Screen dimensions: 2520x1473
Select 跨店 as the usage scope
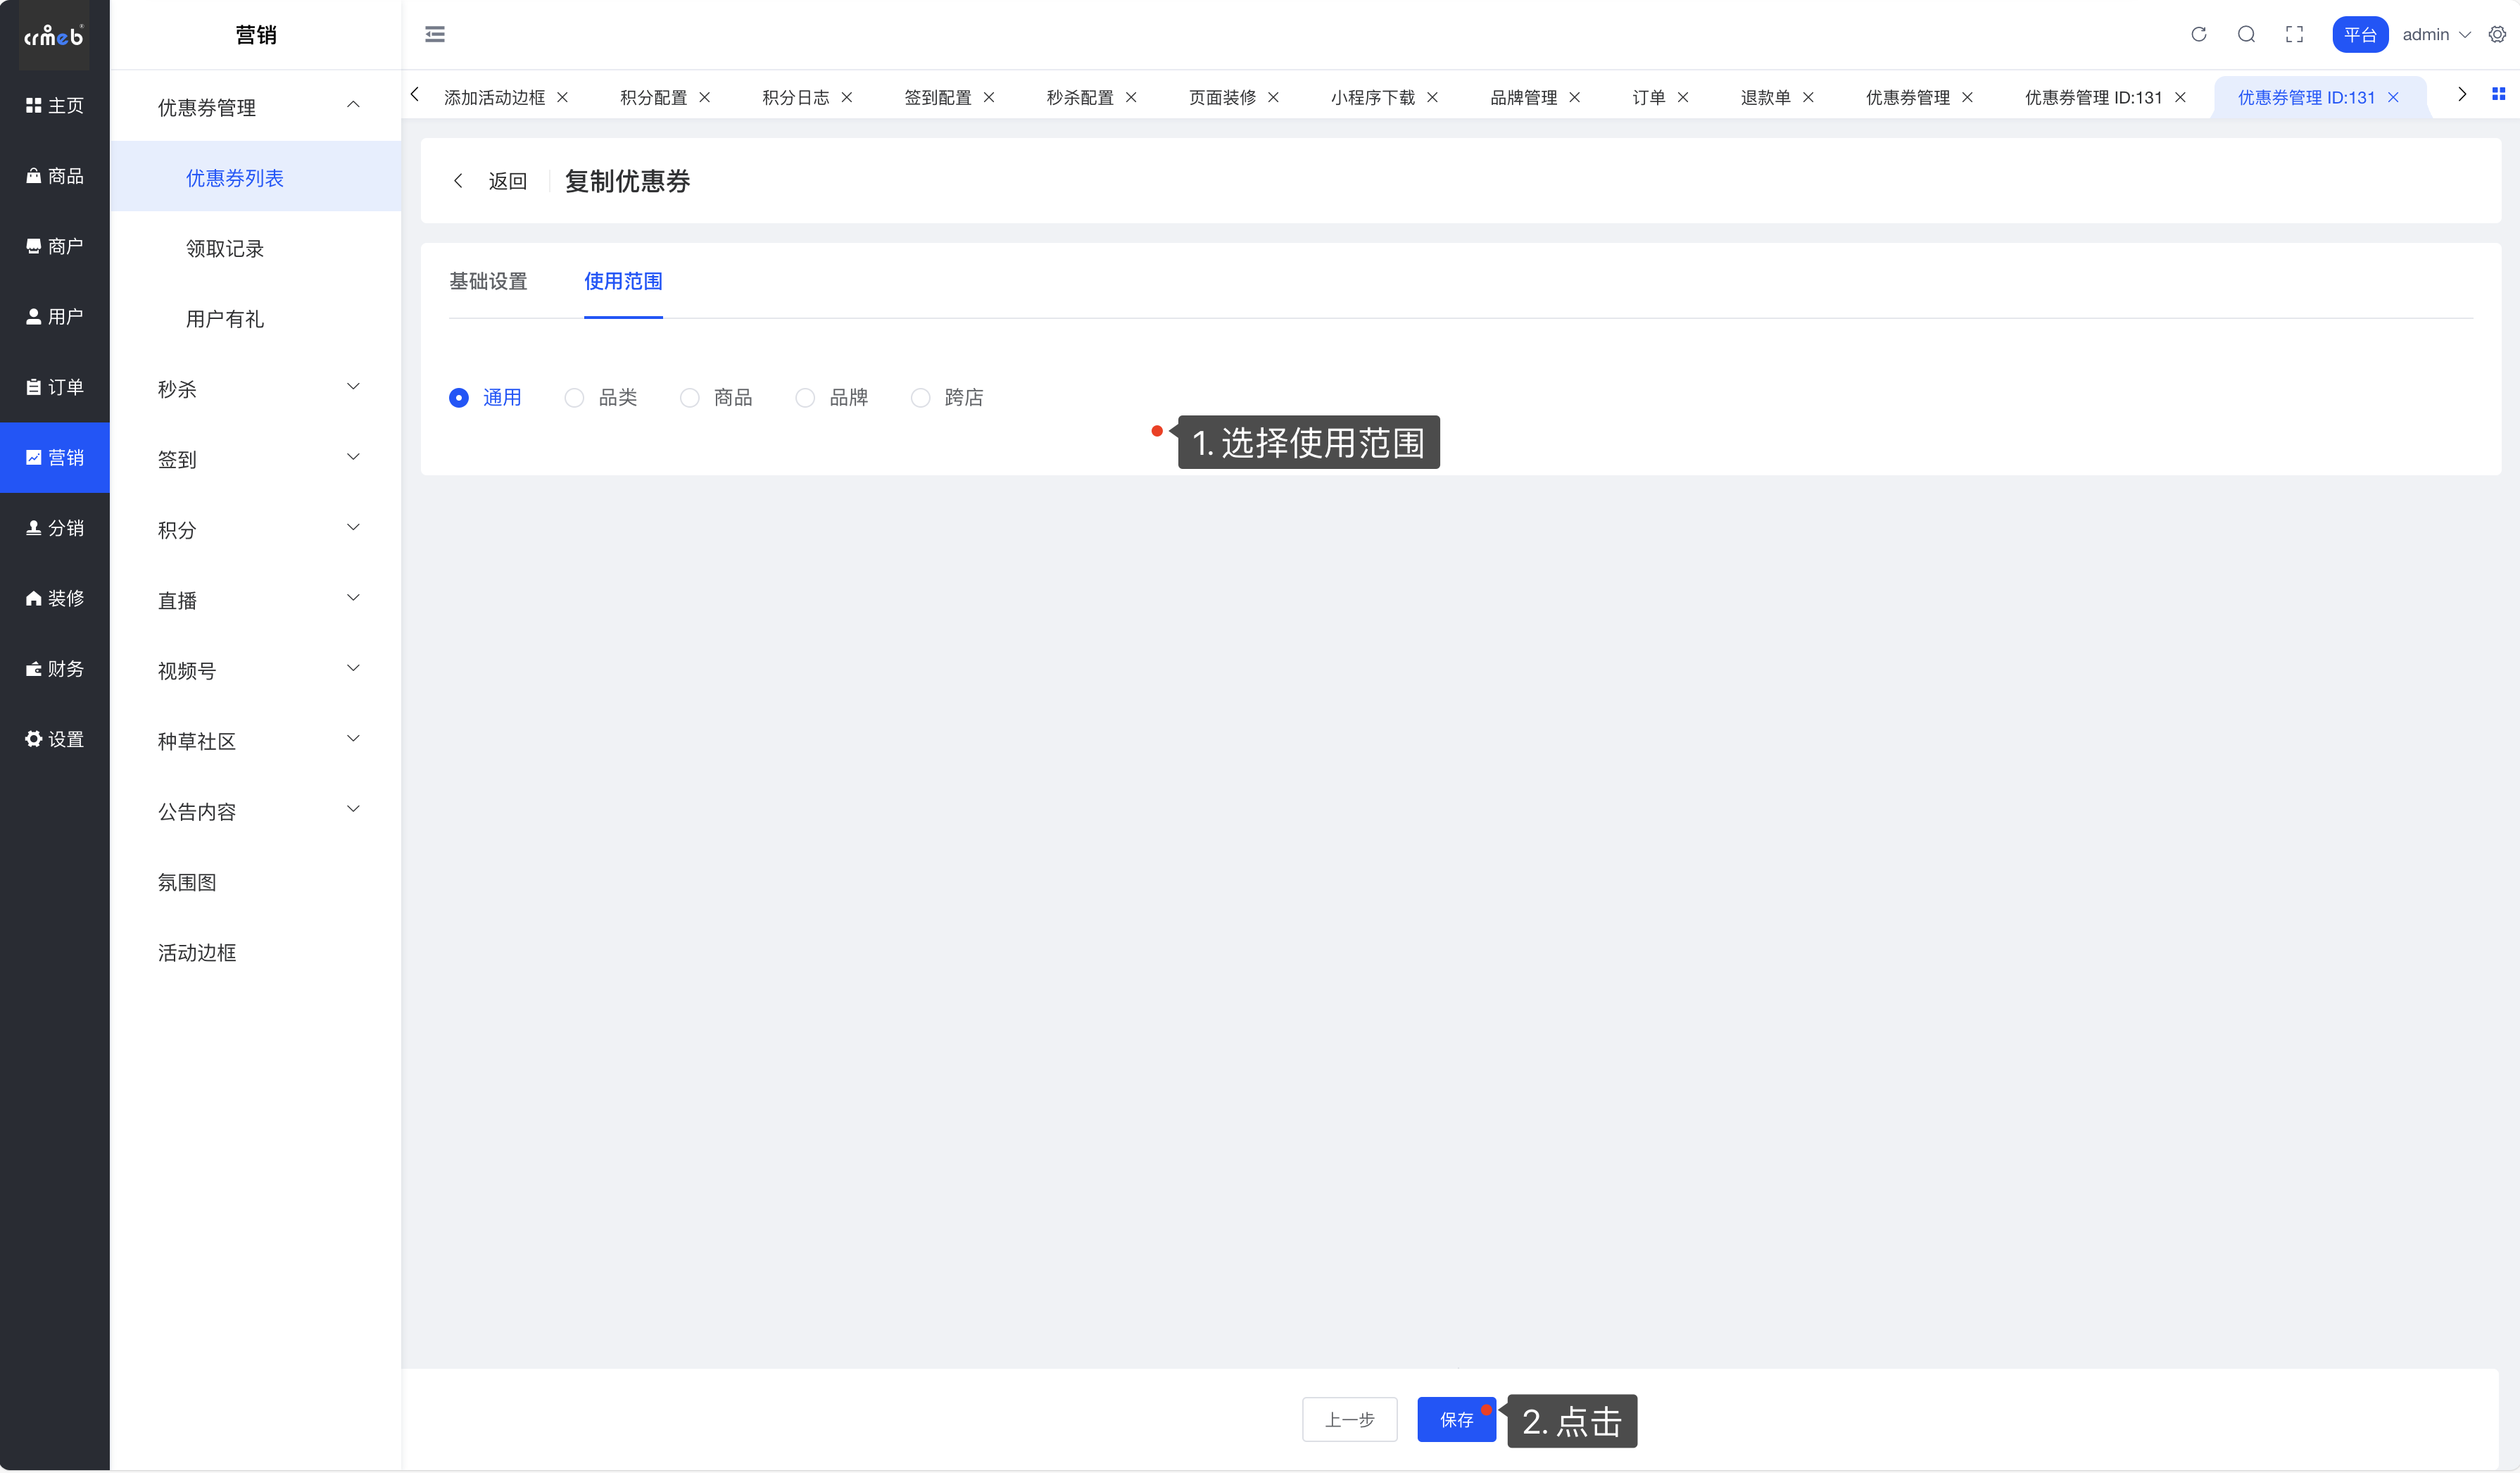(x=920, y=397)
